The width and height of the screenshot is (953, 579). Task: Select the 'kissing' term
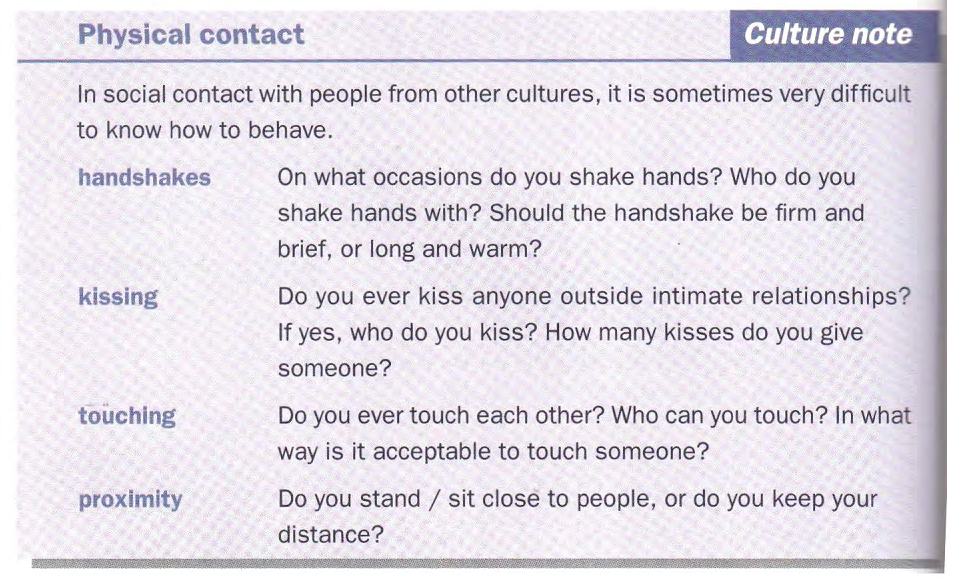click(118, 297)
